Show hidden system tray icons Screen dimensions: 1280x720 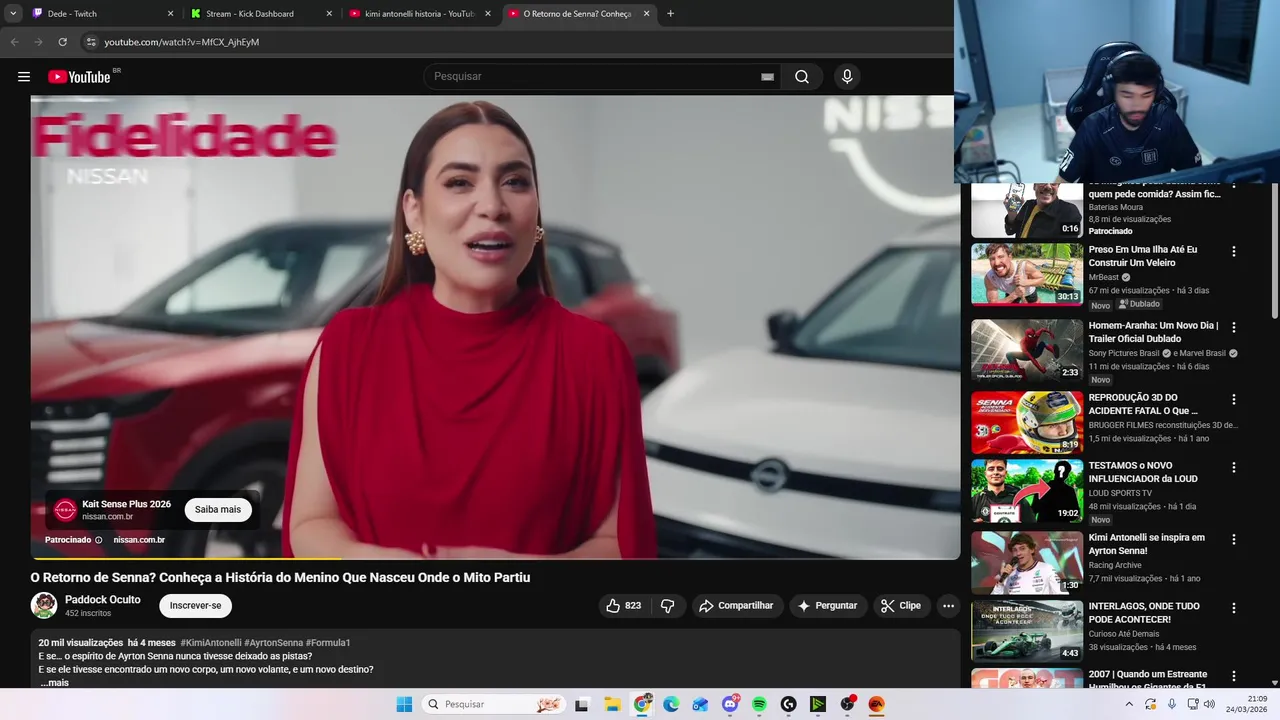coord(1129,704)
